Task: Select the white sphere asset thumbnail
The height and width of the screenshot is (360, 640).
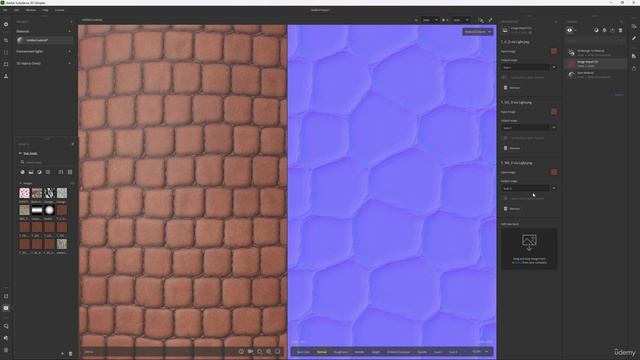Action: point(49,210)
